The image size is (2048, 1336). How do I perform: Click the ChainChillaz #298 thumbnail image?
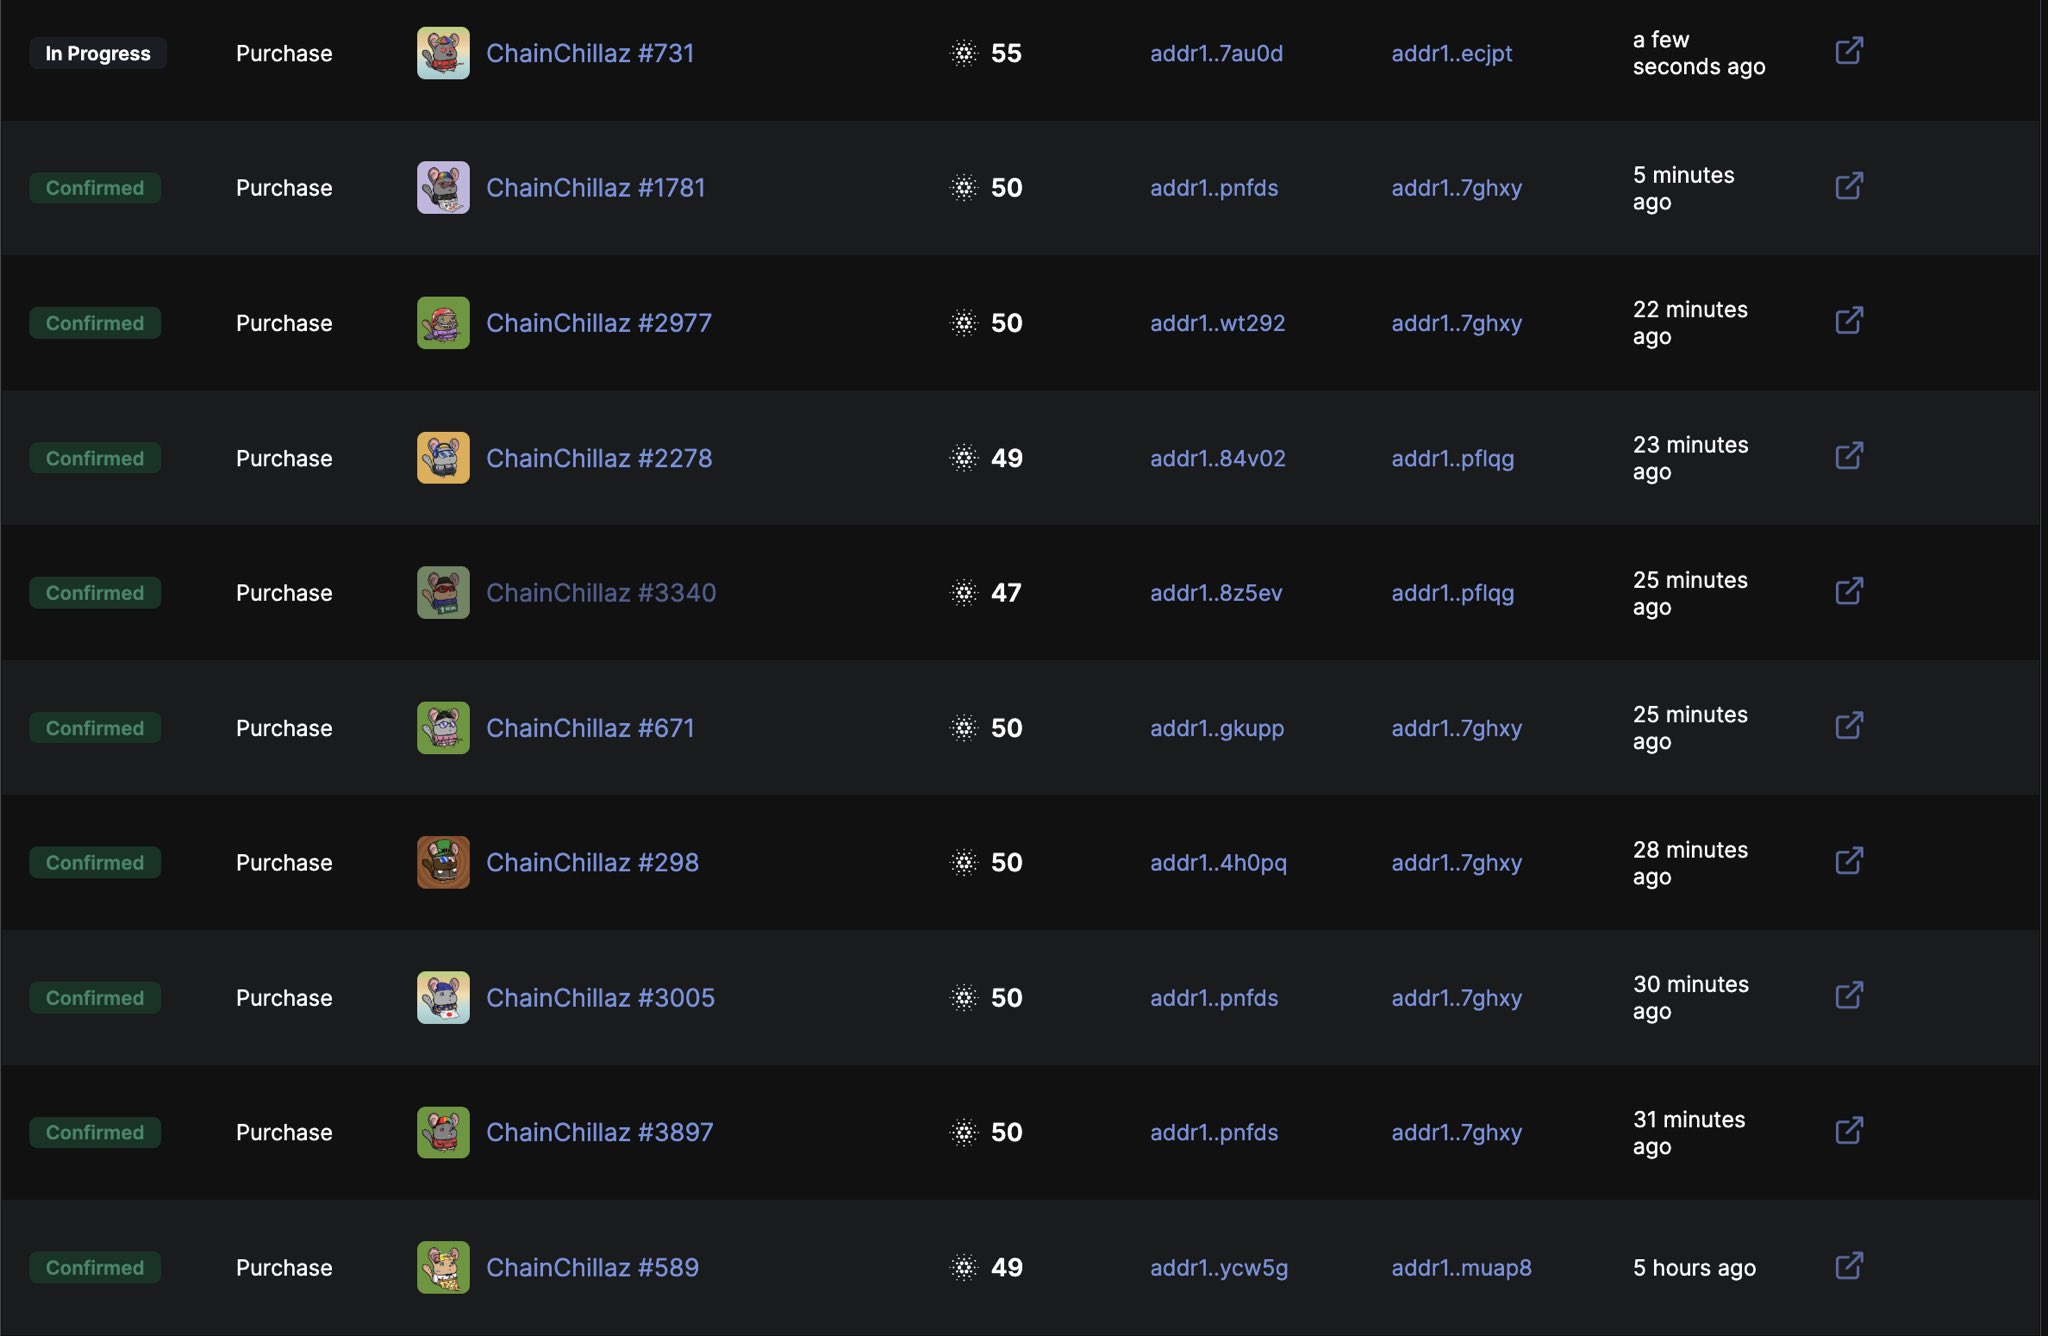click(x=443, y=863)
